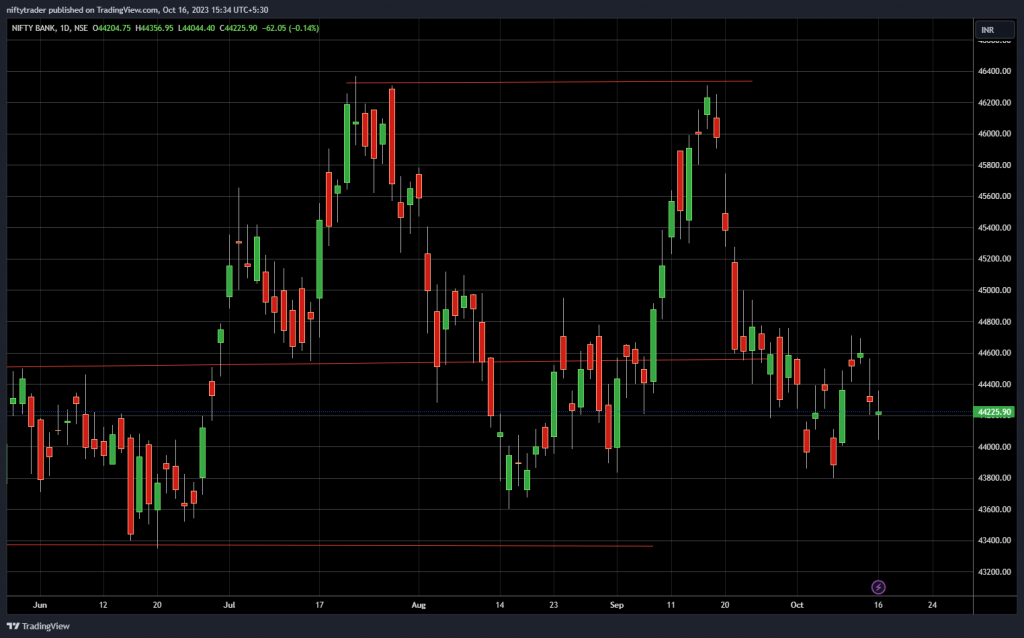Open the TradingView logo at the bottom left

pyautogui.click(x=38, y=626)
